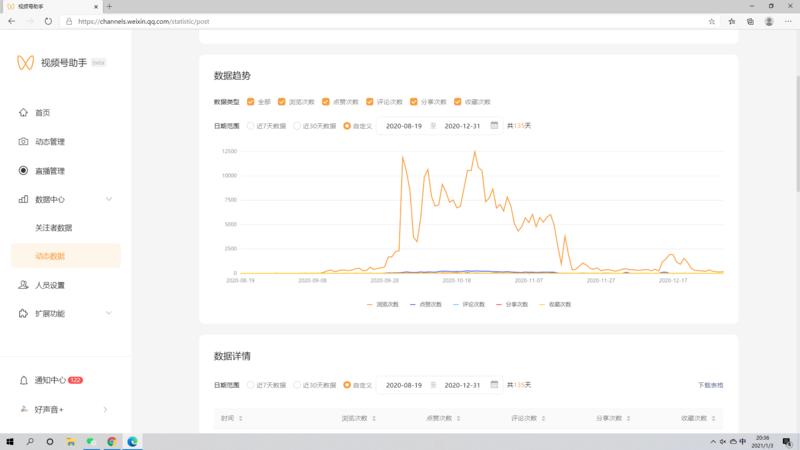Click the 人员设置 person icon
The width and height of the screenshot is (800, 450).
pos(23,285)
